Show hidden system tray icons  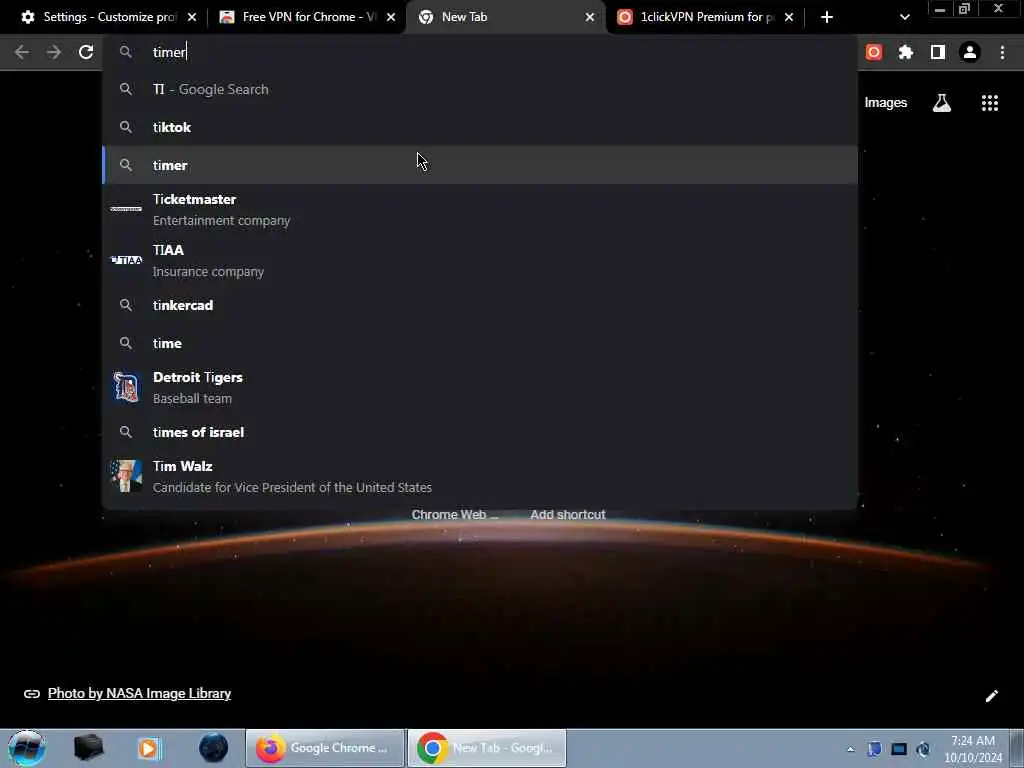(850, 749)
